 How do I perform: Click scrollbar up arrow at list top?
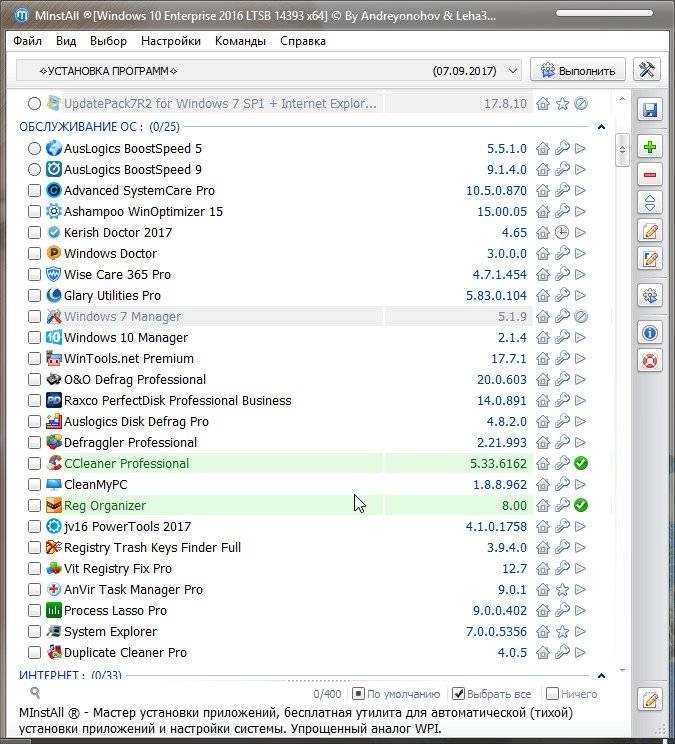pos(622,100)
